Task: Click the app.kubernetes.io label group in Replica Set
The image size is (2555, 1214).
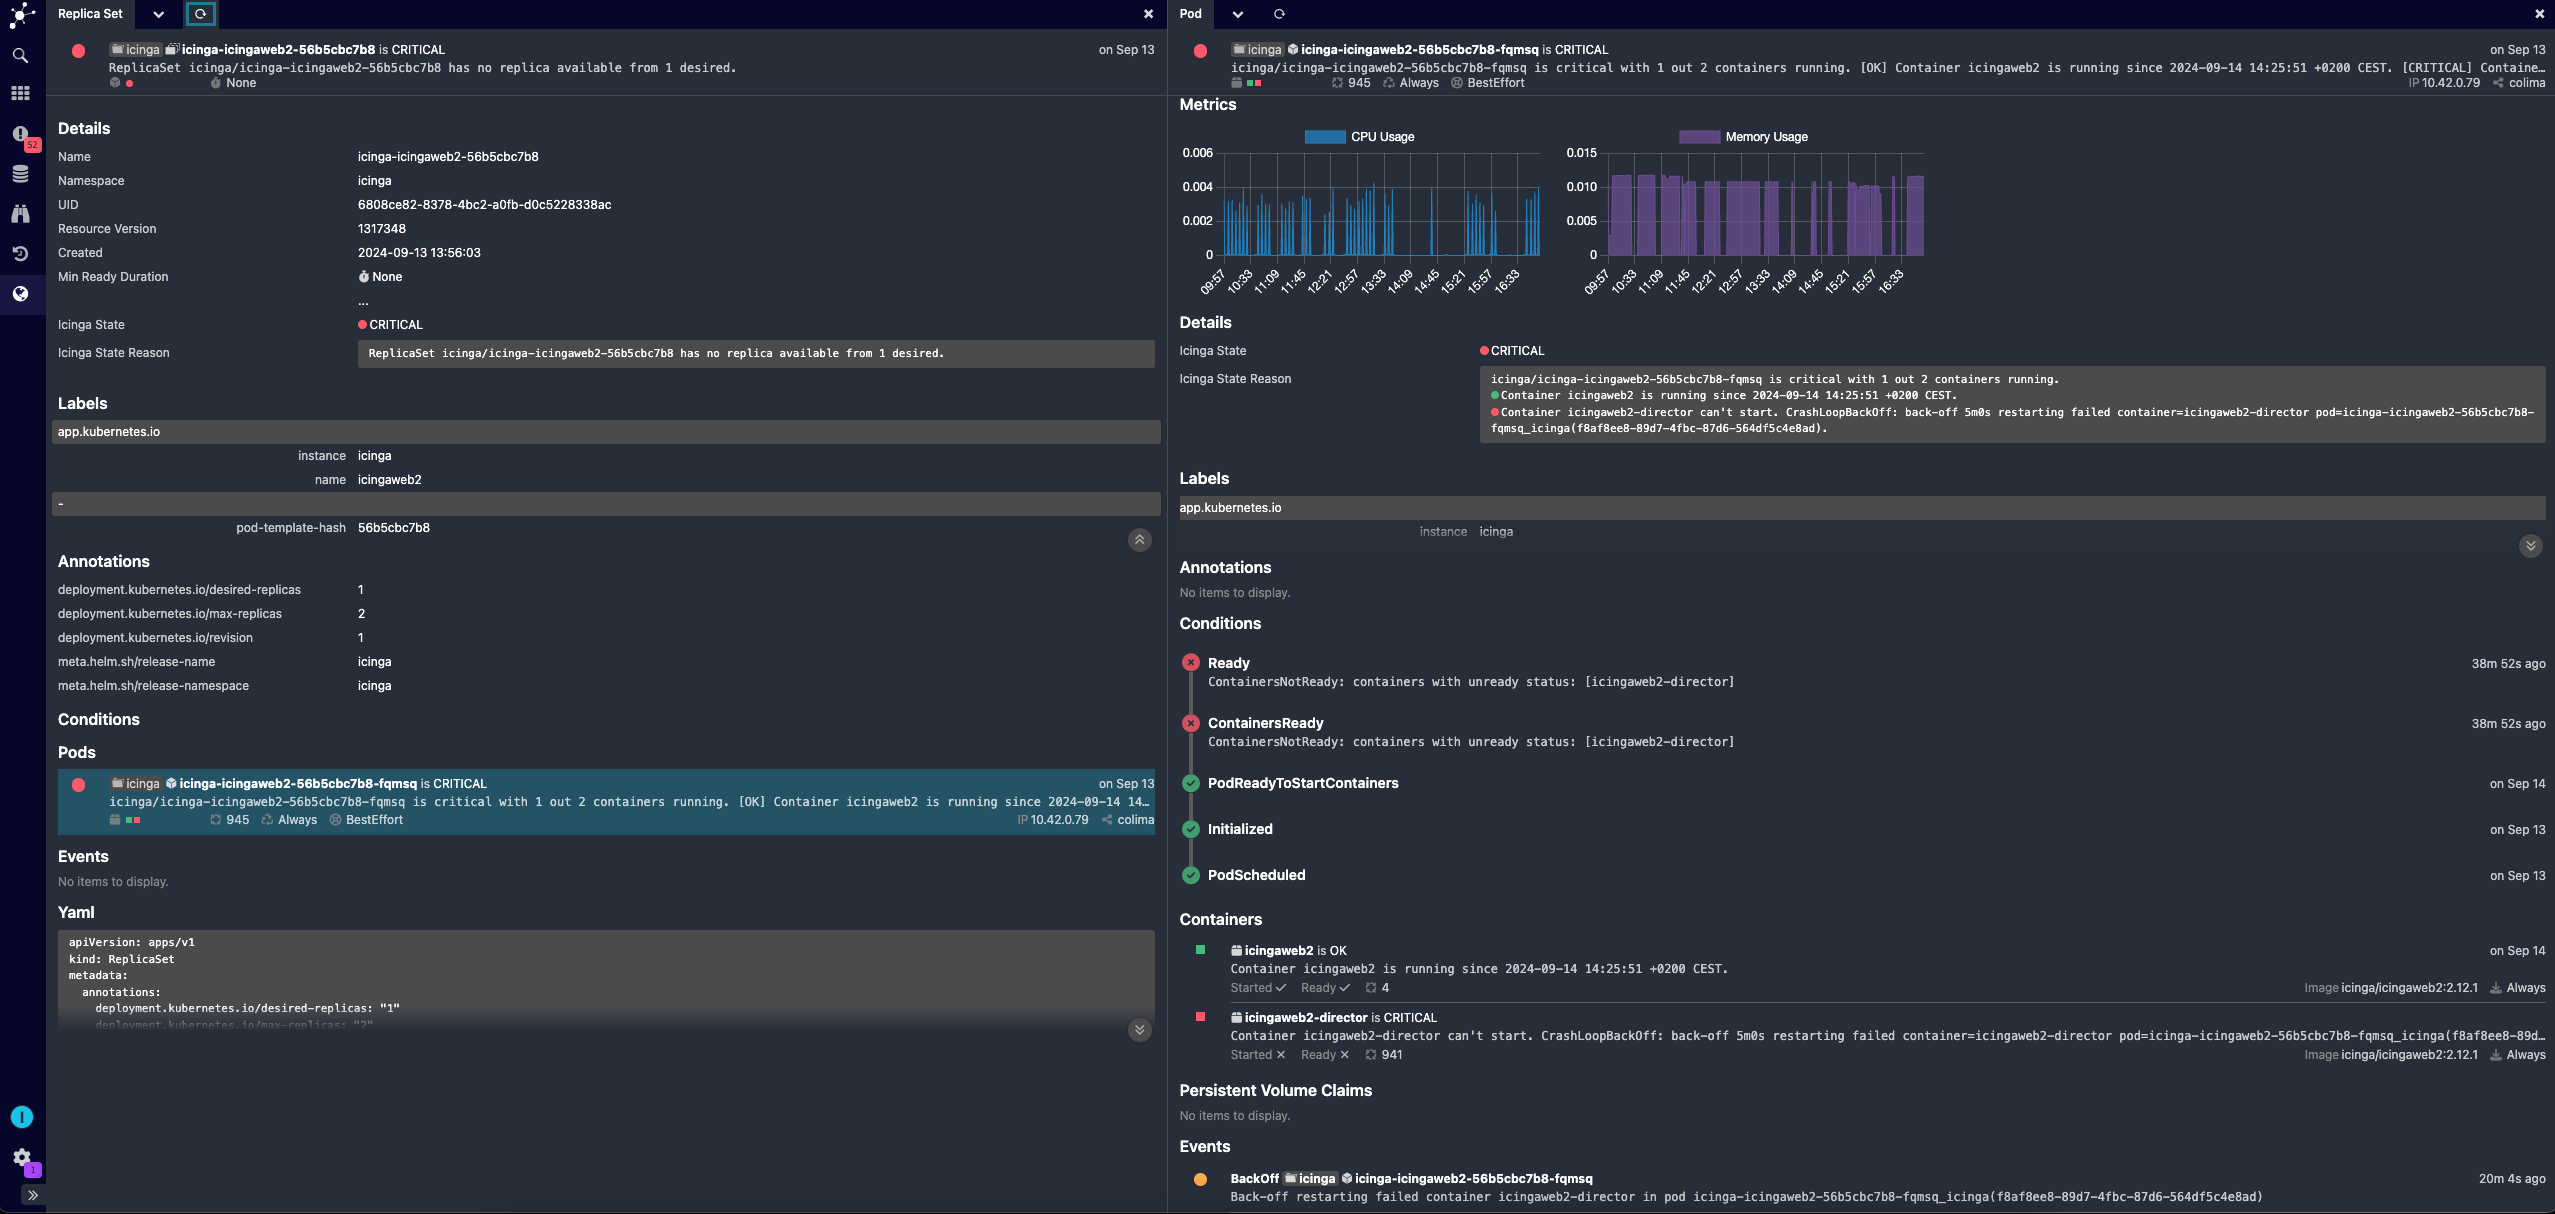Action: [606, 432]
